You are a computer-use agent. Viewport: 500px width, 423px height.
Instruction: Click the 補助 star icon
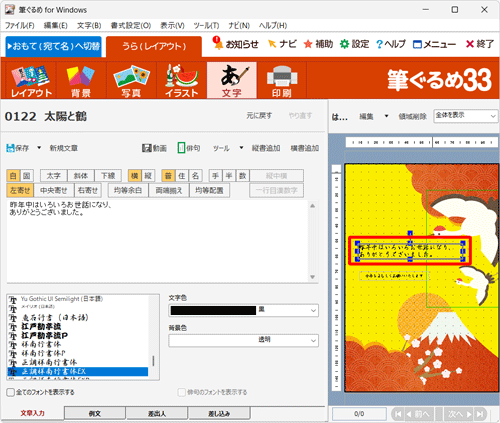click(308, 44)
